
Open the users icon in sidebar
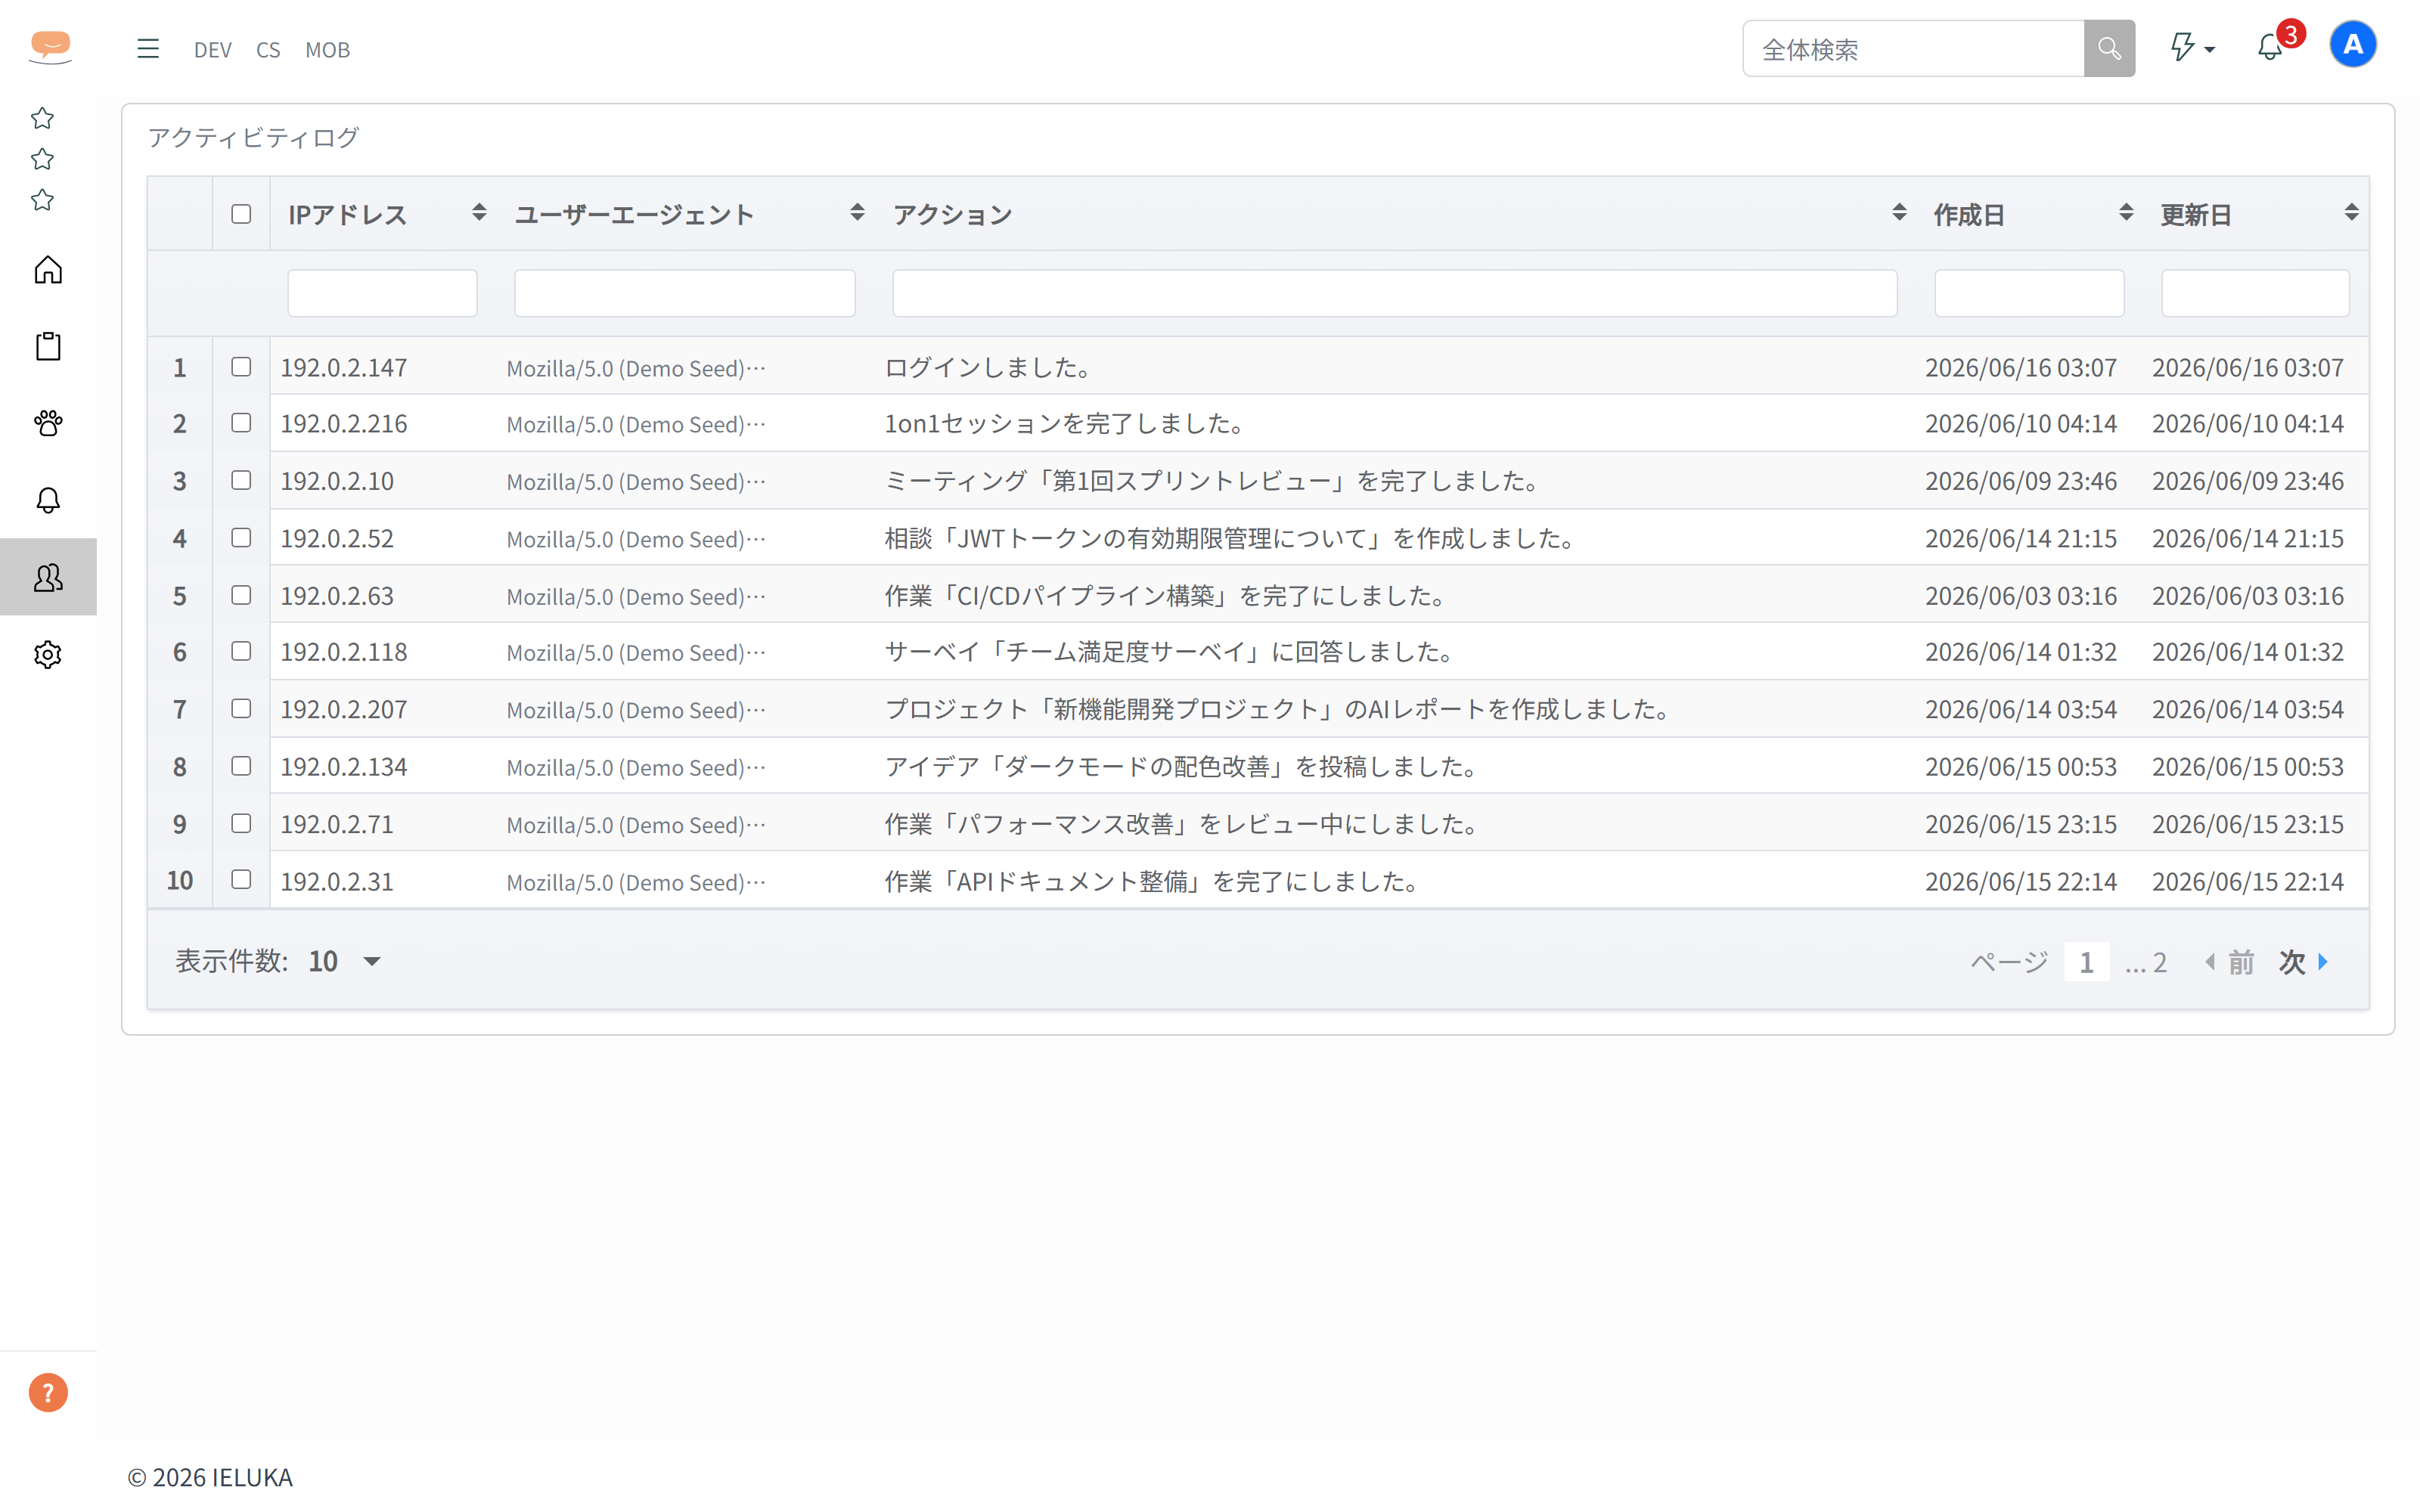pyautogui.click(x=48, y=577)
